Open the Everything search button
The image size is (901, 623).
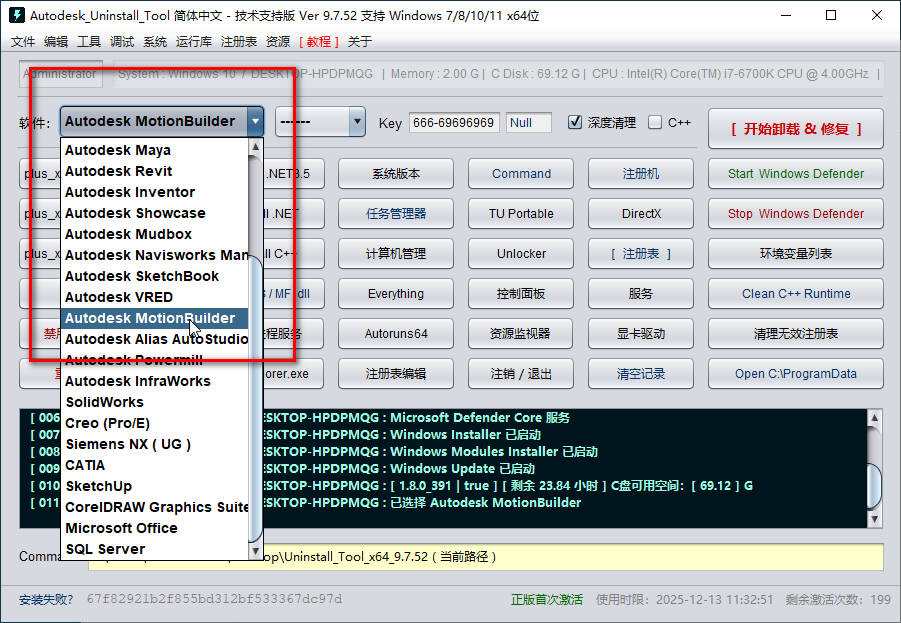click(396, 294)
